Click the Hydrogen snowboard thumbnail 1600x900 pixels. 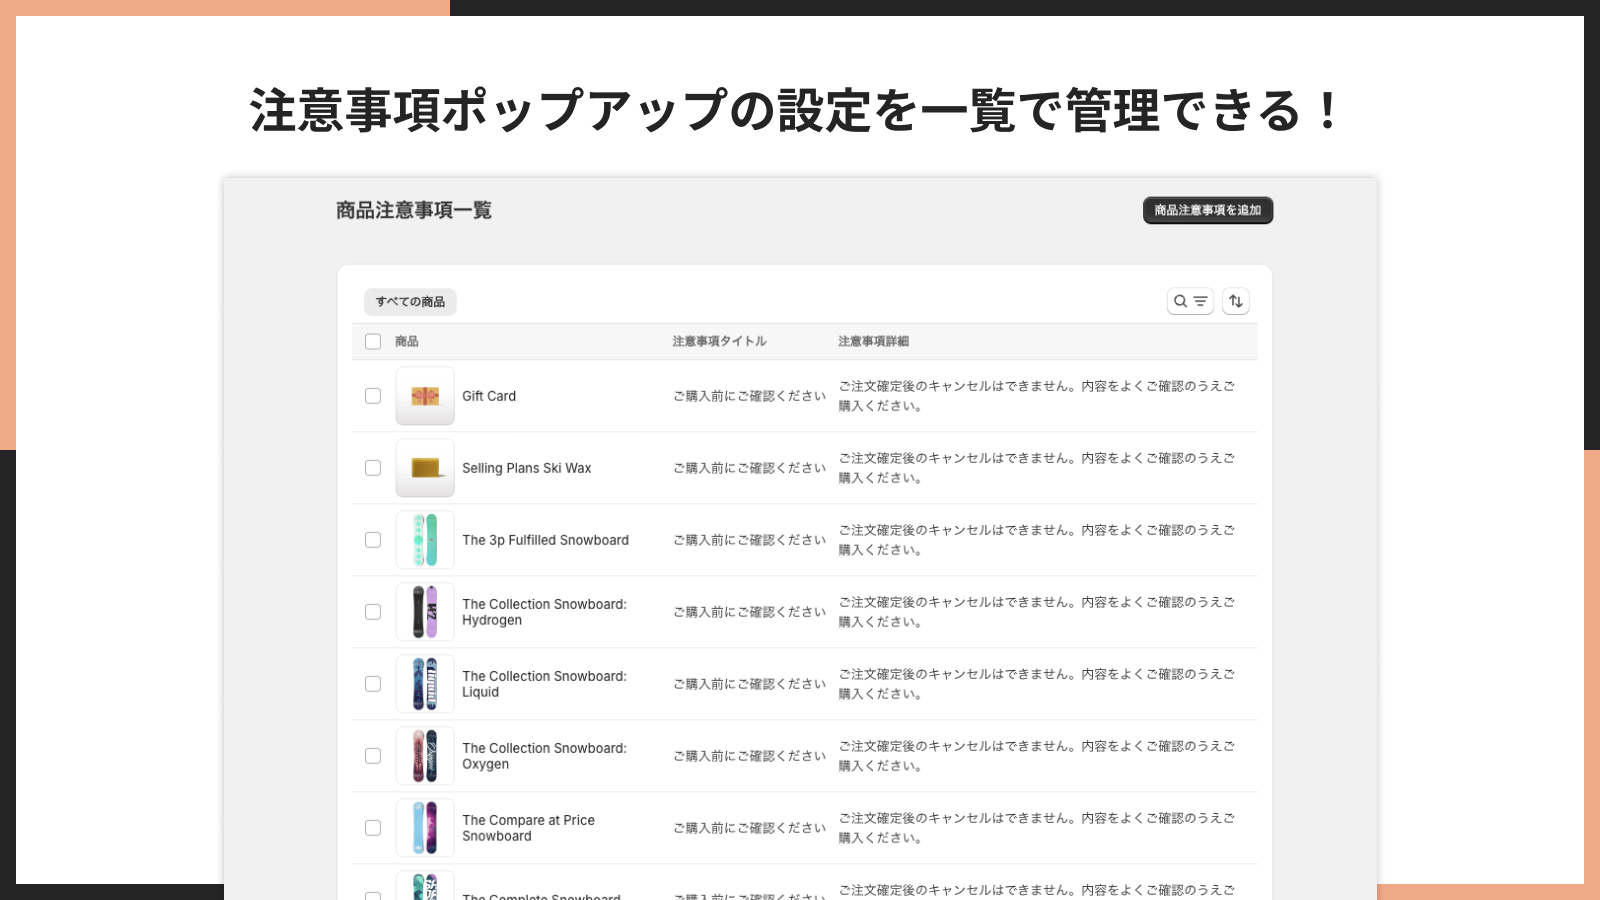(425, 612)
